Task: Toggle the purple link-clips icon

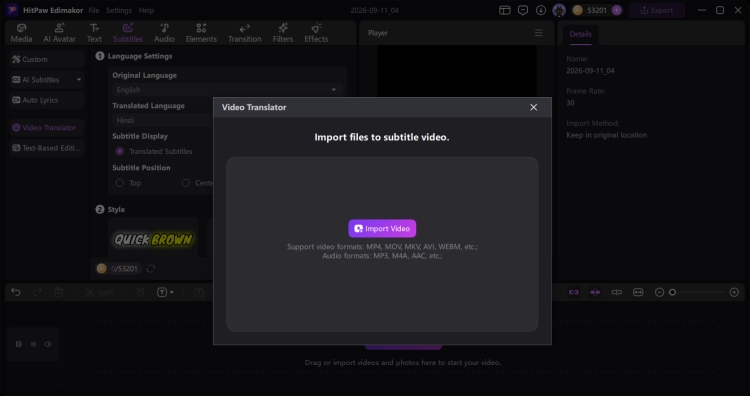Action: pos(574,292)
